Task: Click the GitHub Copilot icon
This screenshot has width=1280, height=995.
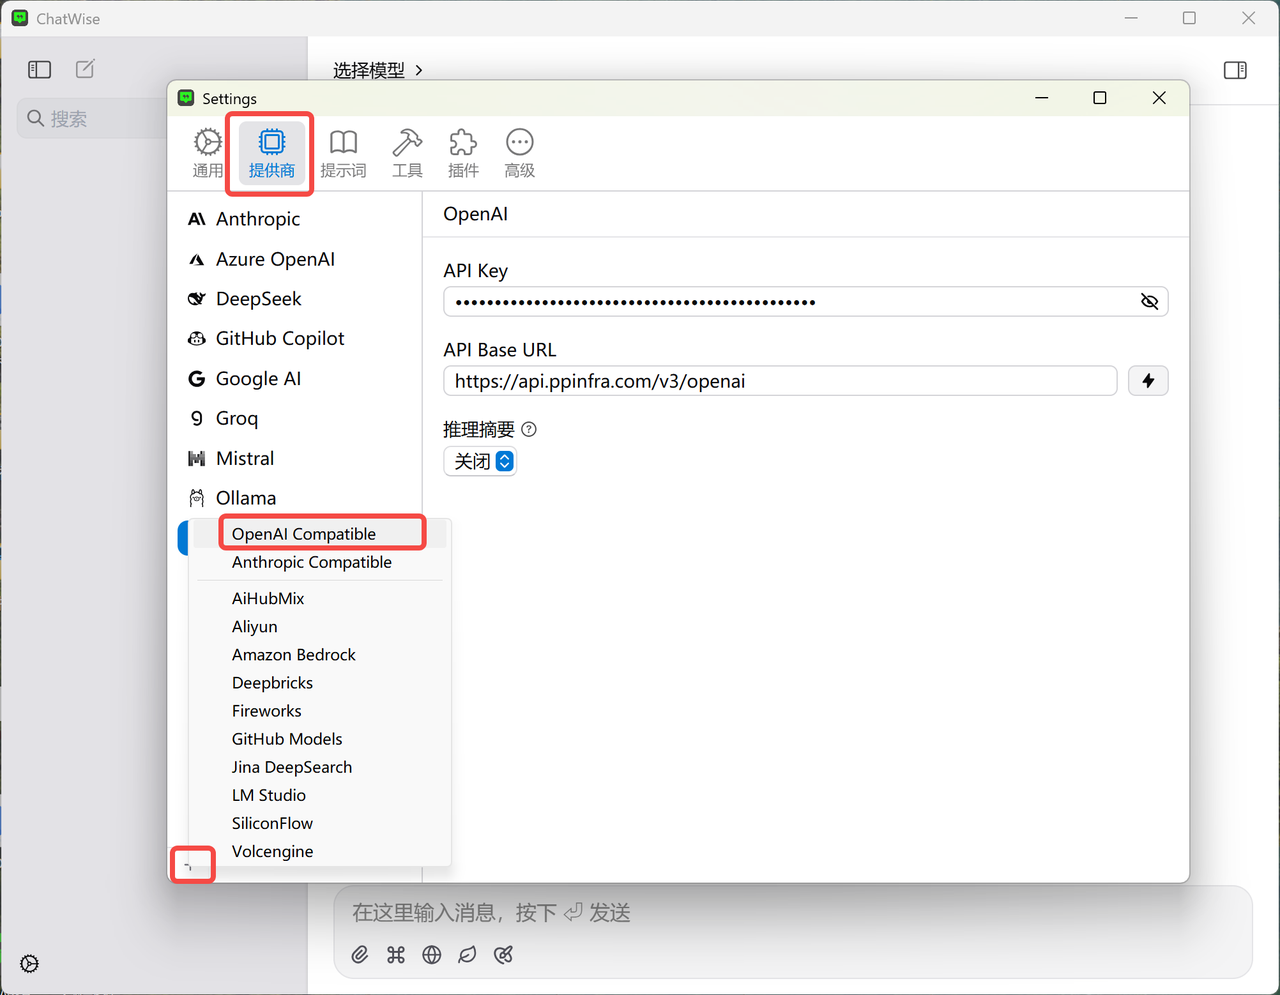Action: (197, 339)
